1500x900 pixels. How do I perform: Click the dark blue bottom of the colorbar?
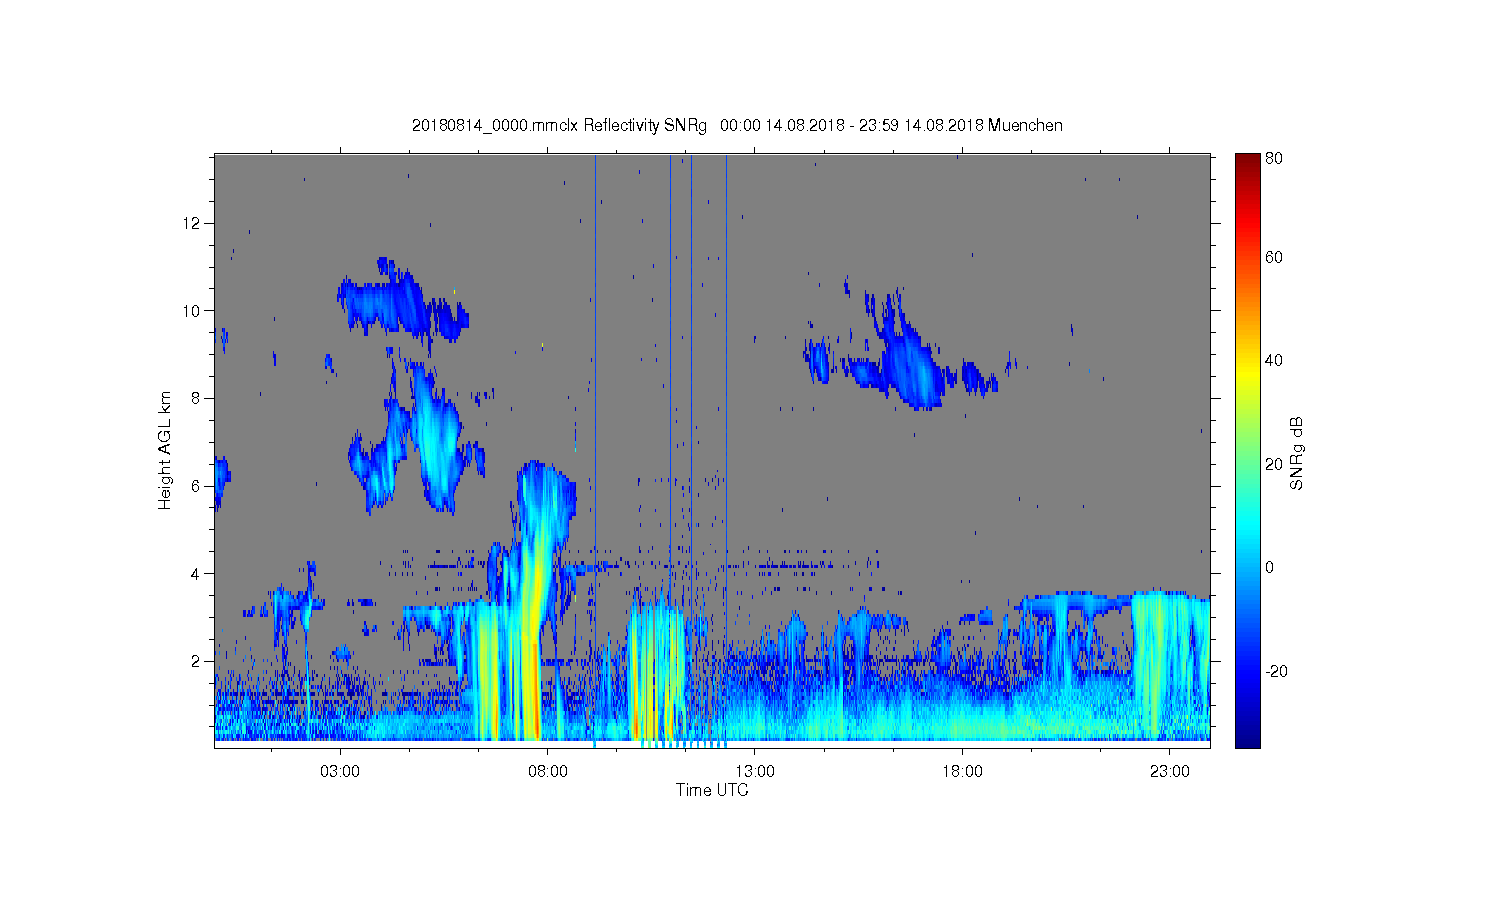point(1248,738)
